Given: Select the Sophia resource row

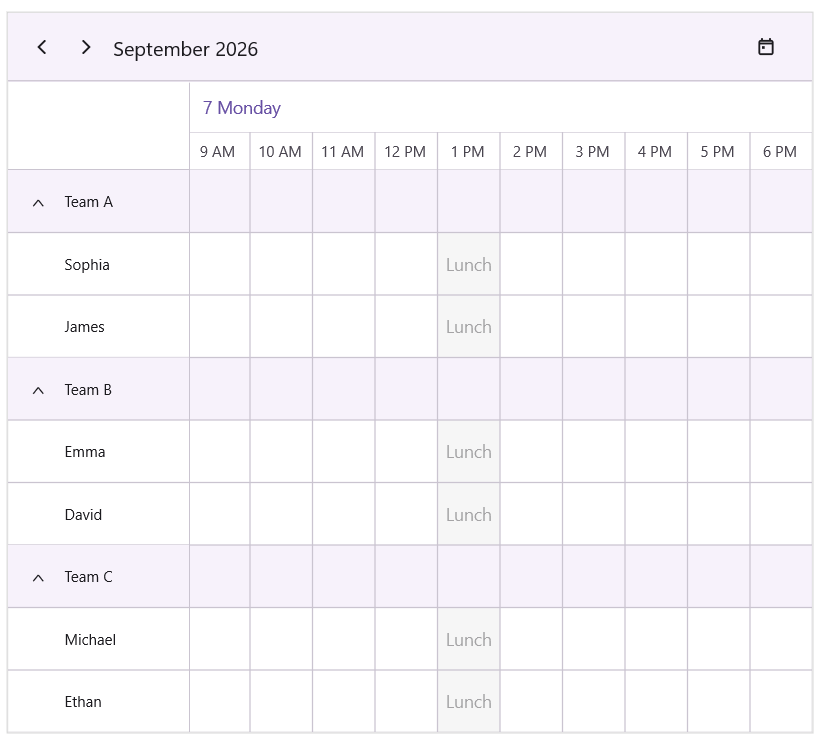Looking at the screenshot, I should tap(98, 264).
